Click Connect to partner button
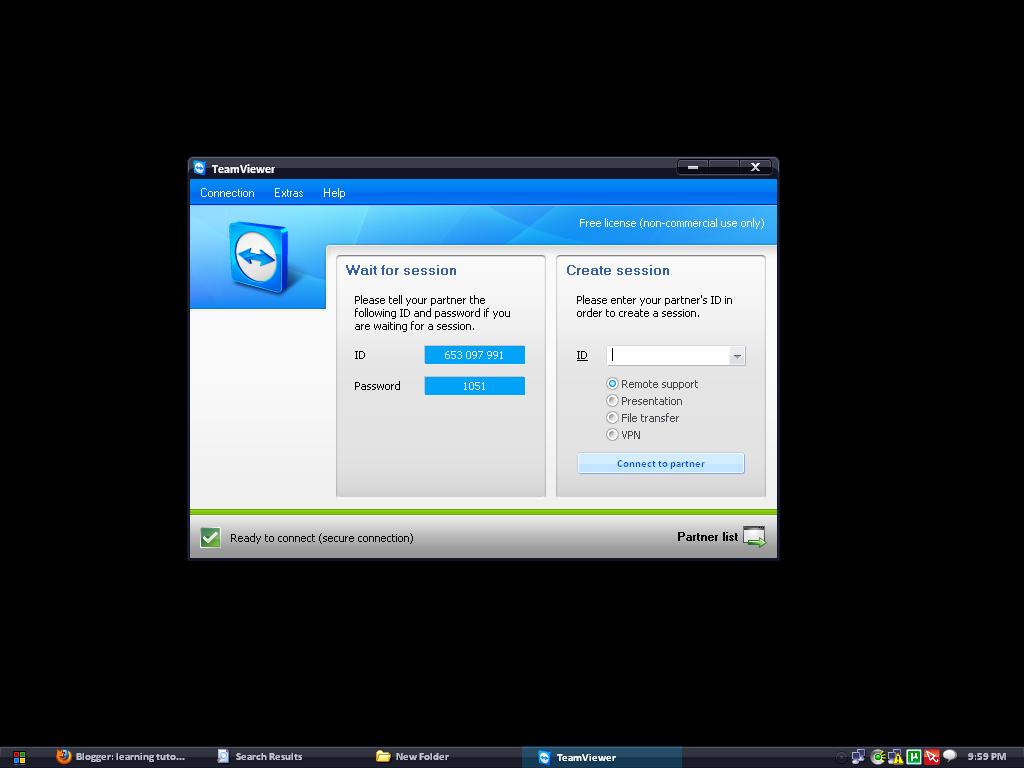 (x=660, y=464)
